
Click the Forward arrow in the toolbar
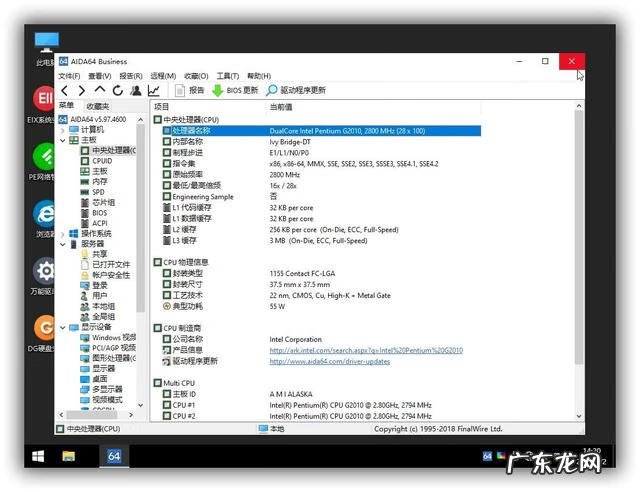click(x=82, y=90)
